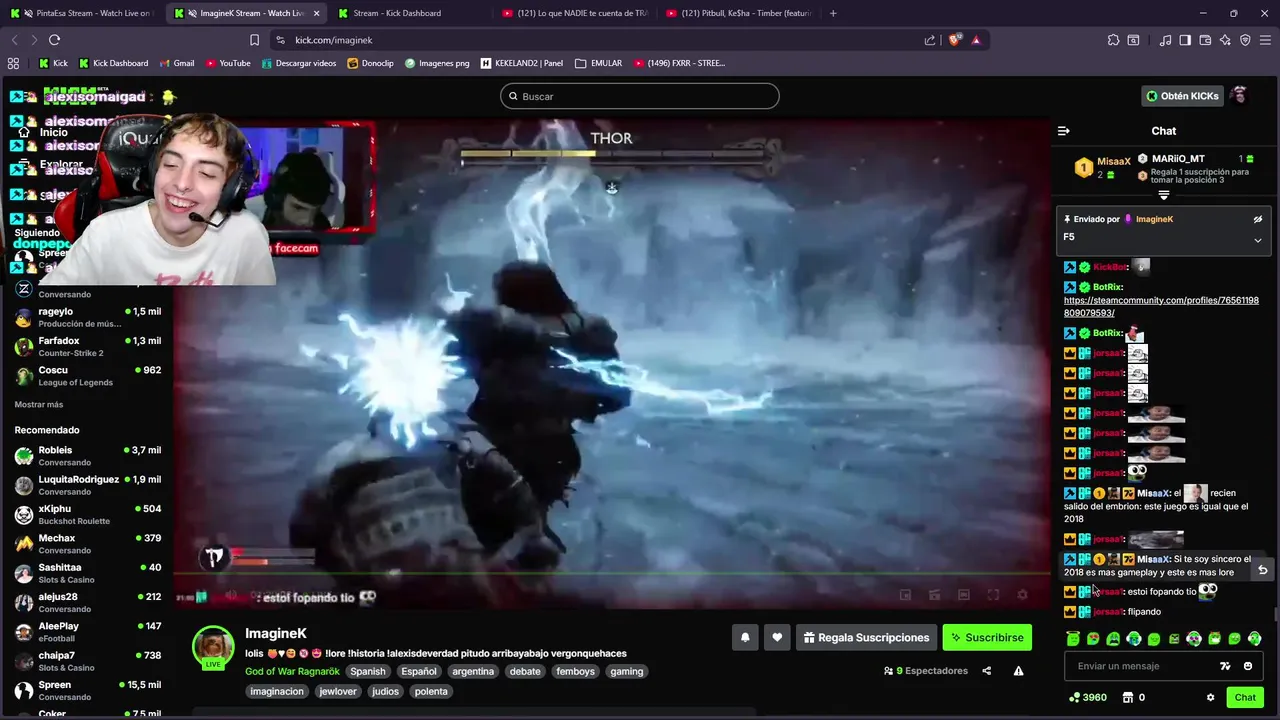Open Kick Dashboard bookmark
Viewport: 1280px width, 720px height.
pos(113,63)
